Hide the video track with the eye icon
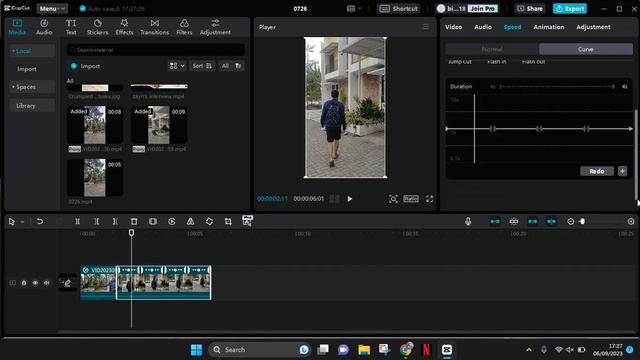 (x=35, y=282)
